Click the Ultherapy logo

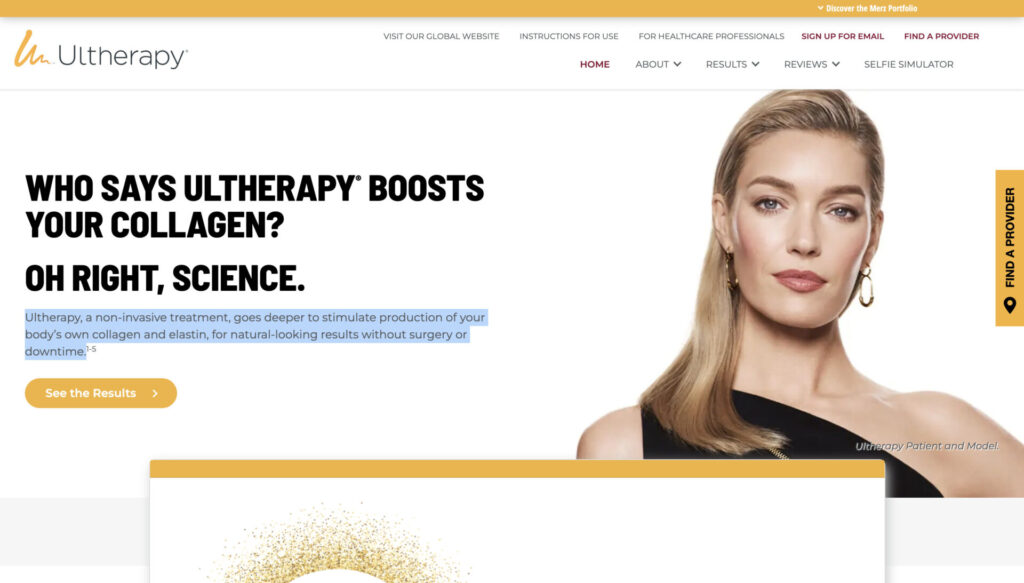101,50
